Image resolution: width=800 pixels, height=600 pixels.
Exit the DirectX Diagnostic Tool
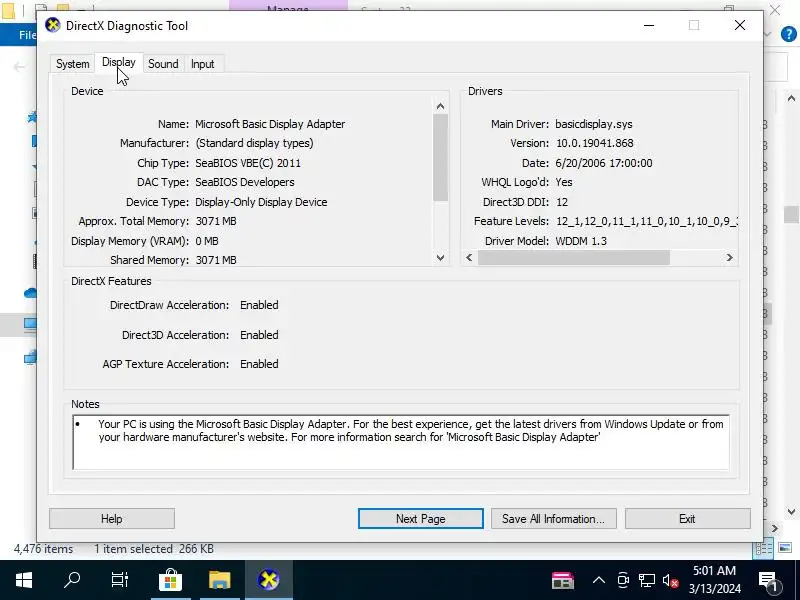point(687,519)
